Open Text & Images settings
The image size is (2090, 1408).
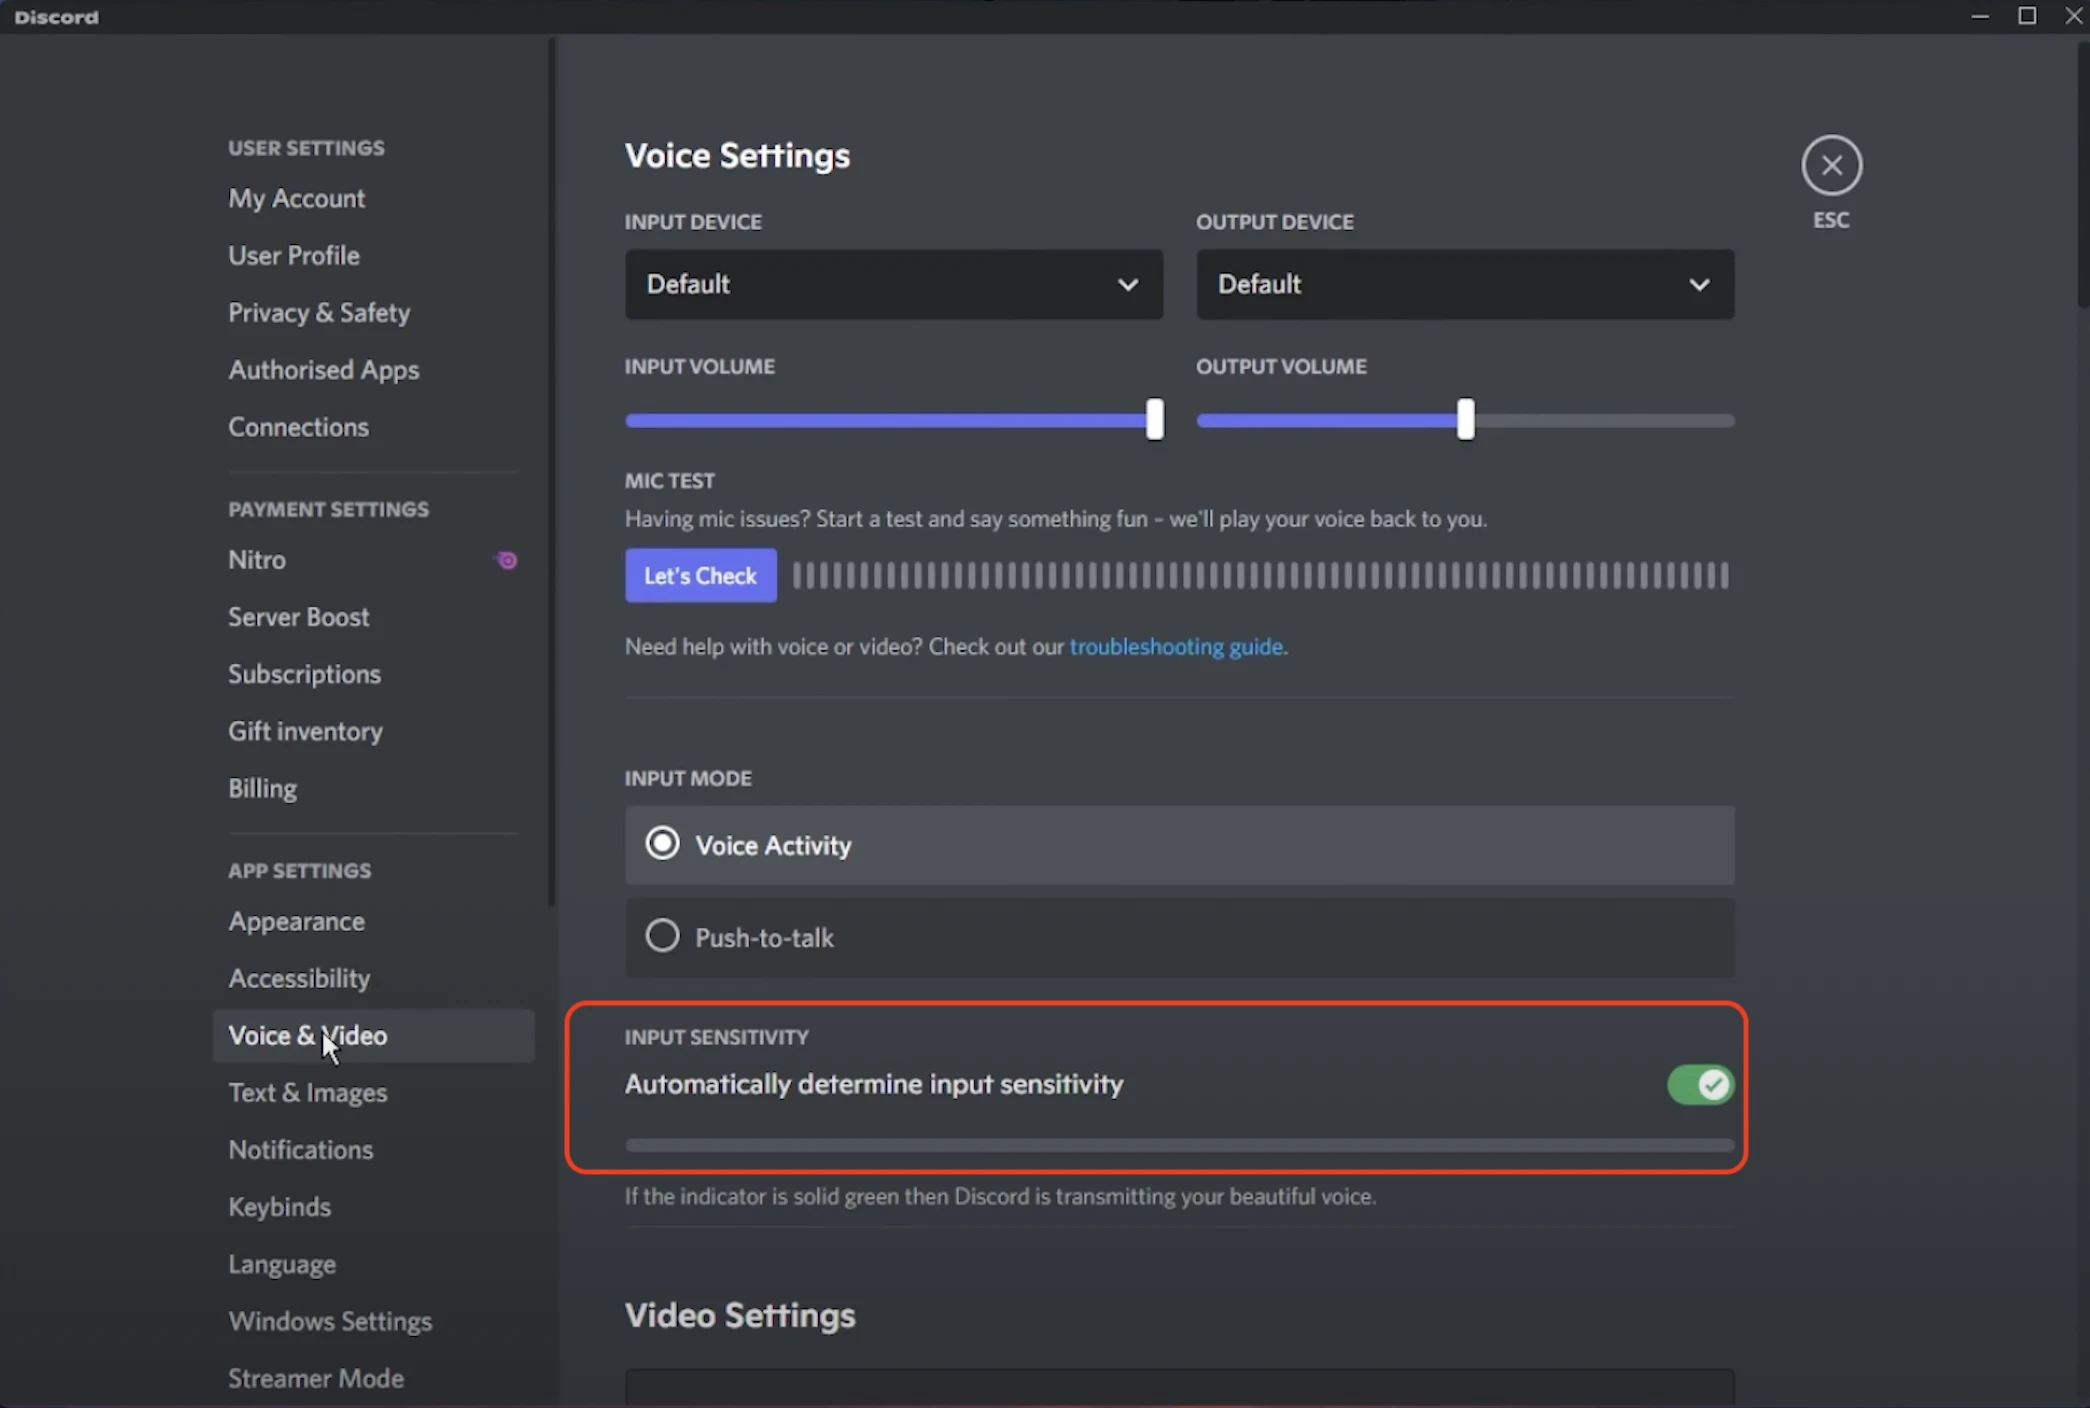coord(307,1092)
